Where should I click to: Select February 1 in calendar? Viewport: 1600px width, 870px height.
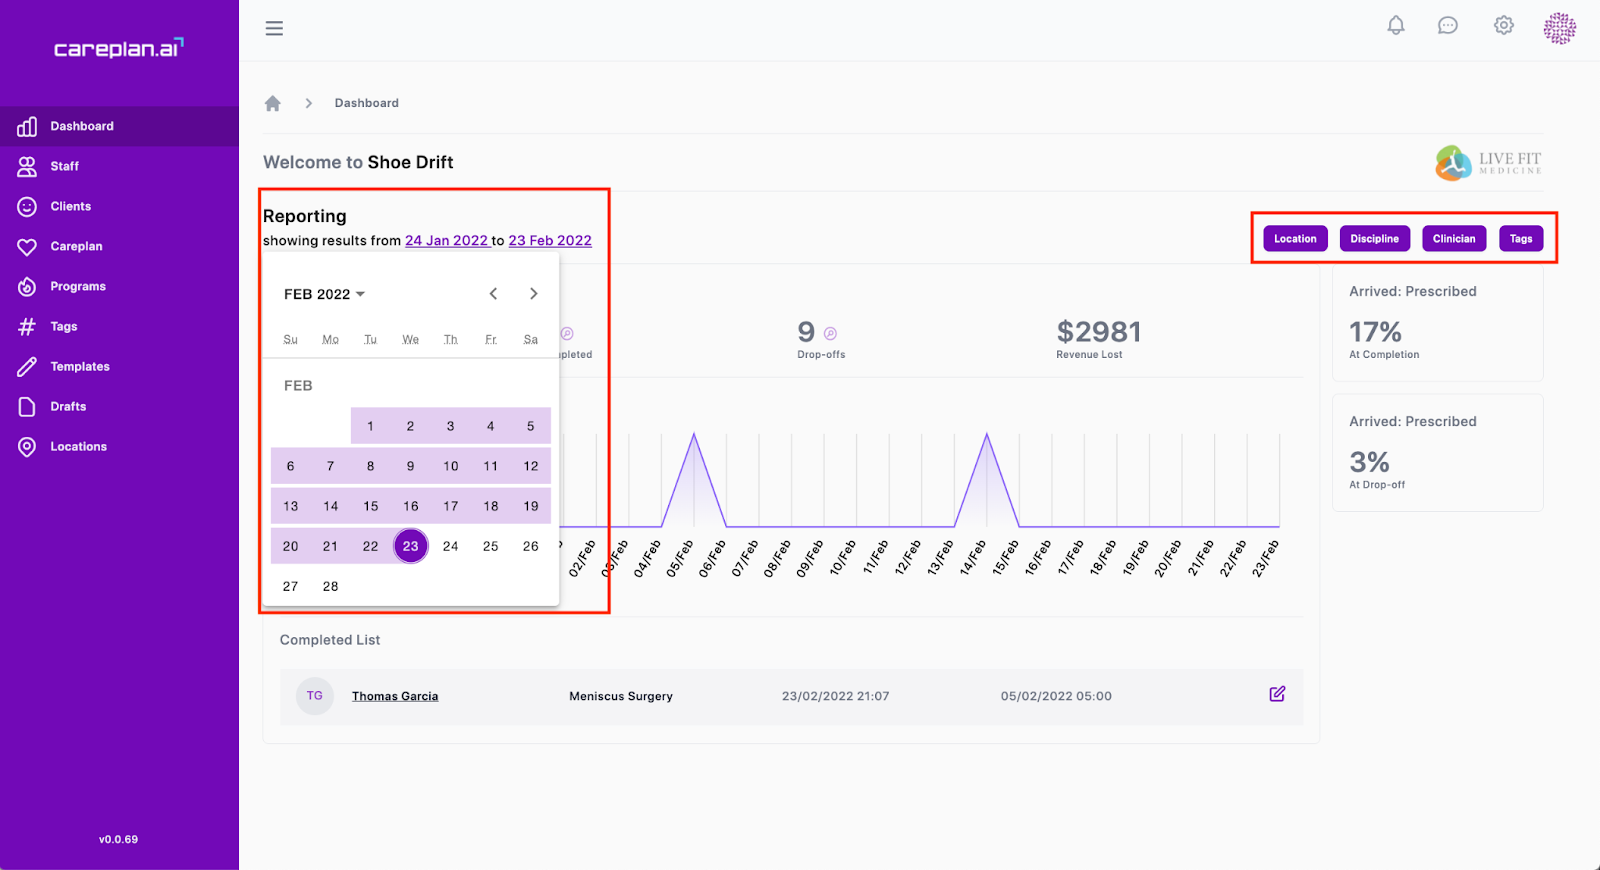[370, 426]
